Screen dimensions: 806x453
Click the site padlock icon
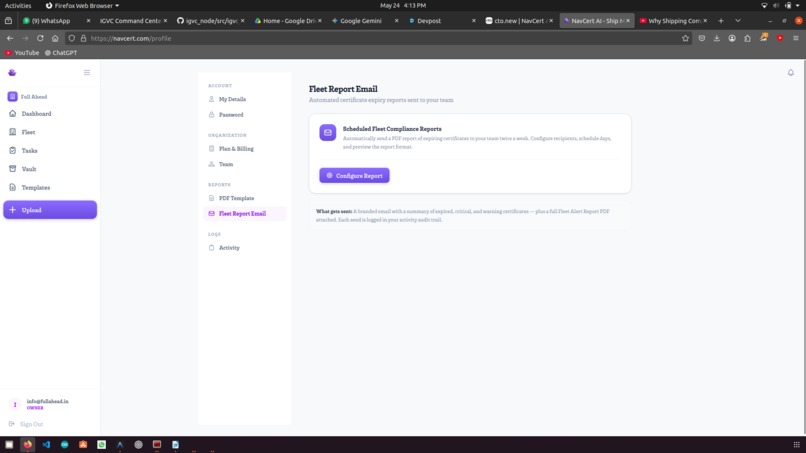83,38
